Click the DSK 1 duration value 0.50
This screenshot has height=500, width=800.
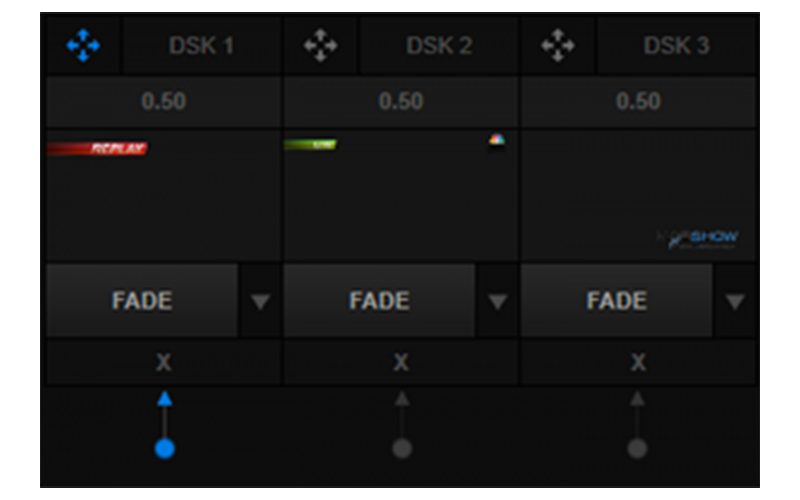click(164, 102)
